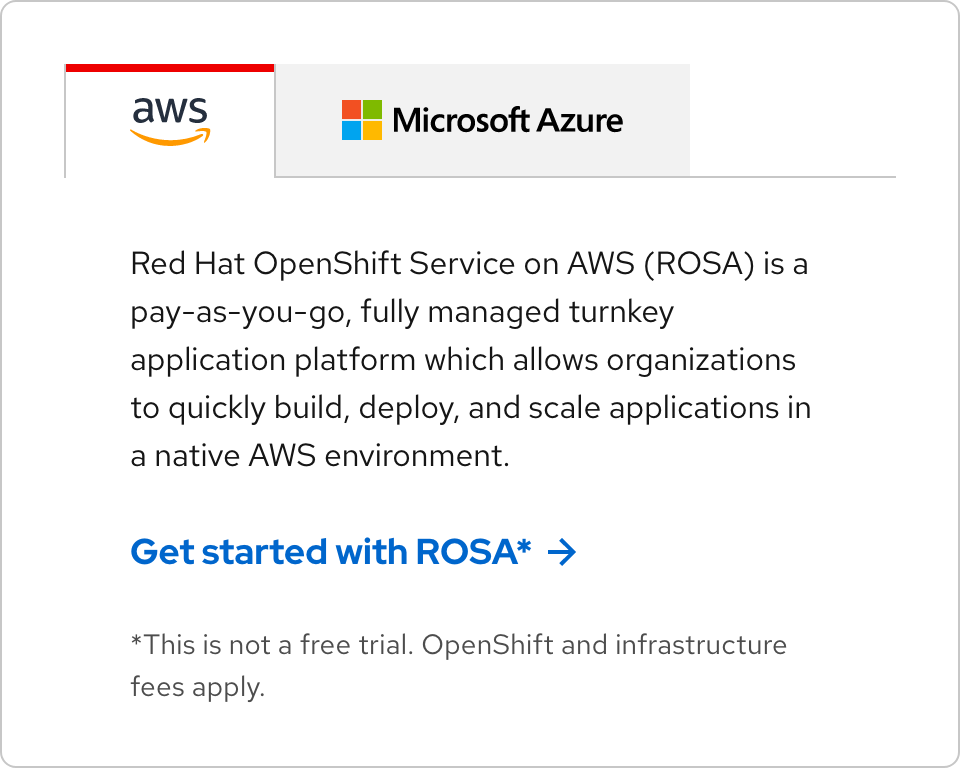
Task: Click the red square of Microsoft logo
Action: 351,109
